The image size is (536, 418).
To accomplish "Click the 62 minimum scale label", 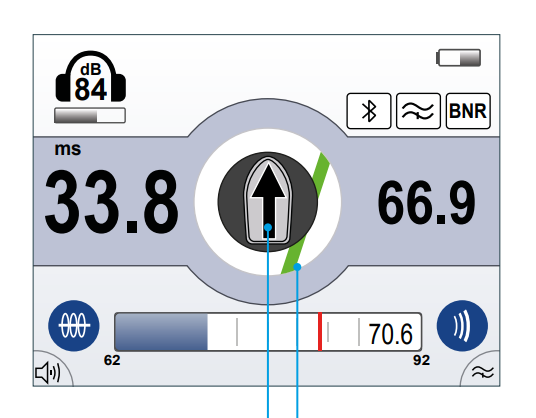I will 112,360.
